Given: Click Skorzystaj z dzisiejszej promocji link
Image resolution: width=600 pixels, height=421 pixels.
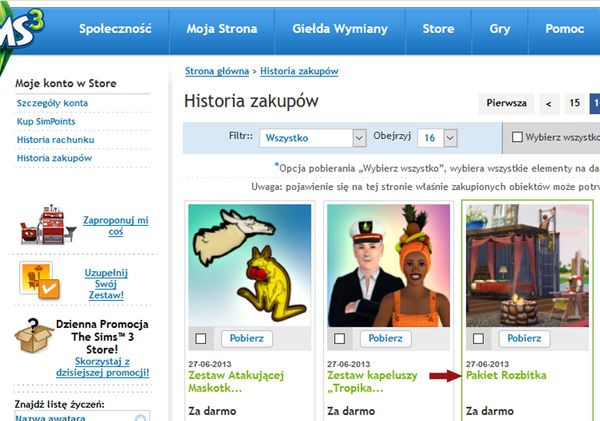Looking at the screenshot, I should point(103,367).
